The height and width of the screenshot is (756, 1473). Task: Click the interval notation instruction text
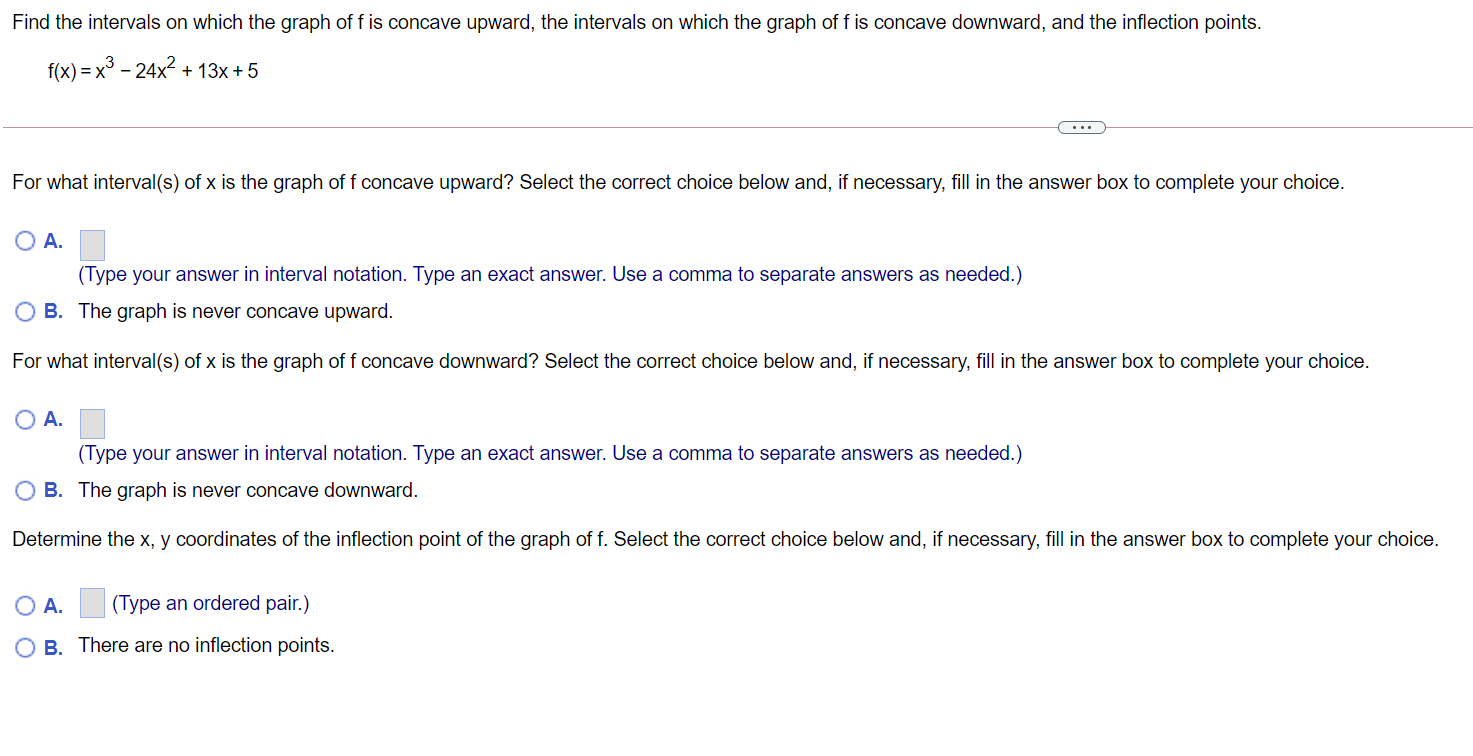(x=549, y=274)
